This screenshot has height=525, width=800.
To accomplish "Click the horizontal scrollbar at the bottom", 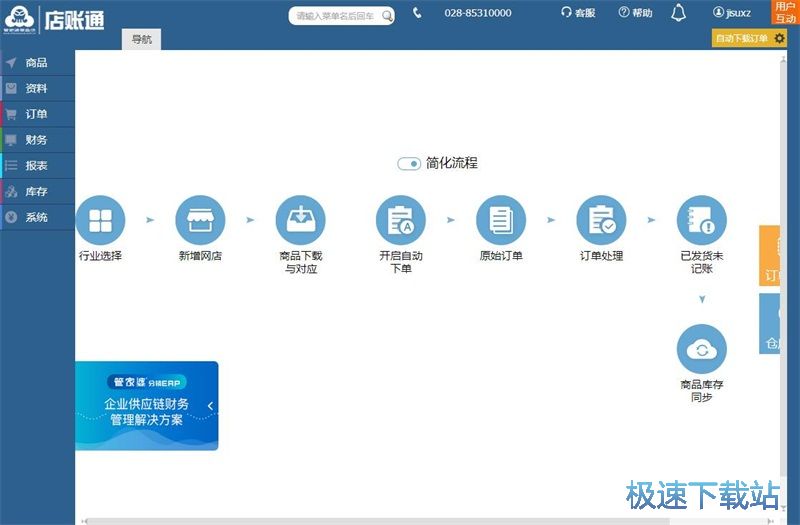I will point(400,520).
